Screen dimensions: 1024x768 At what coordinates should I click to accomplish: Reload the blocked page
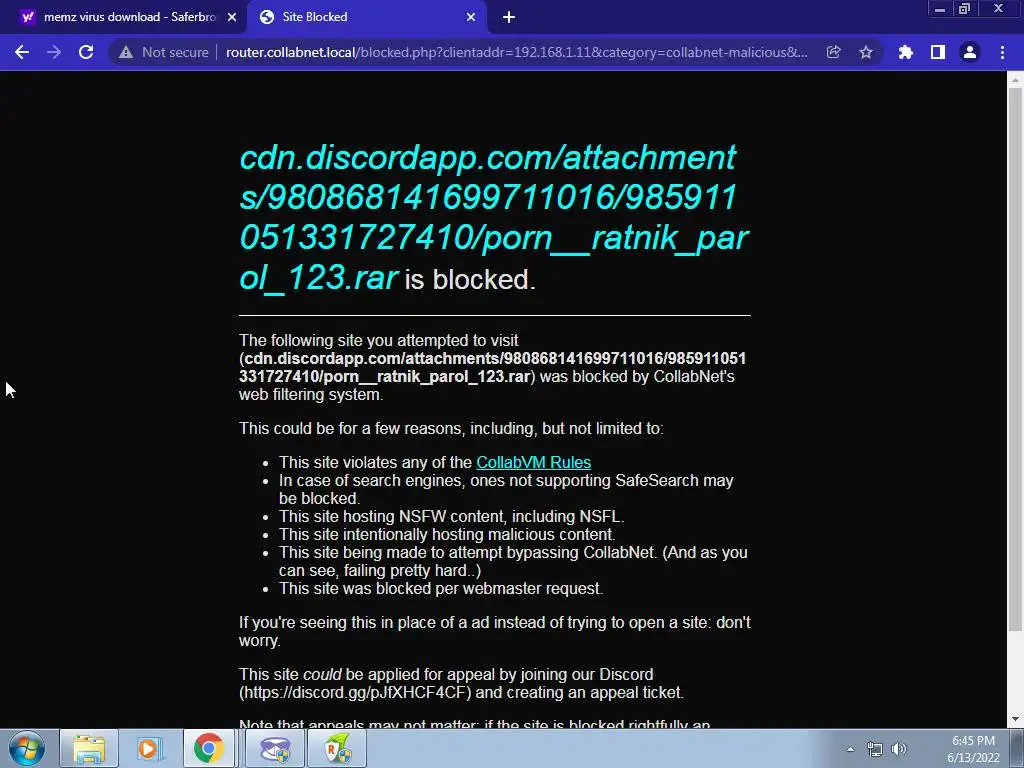(x=86, y=52)
